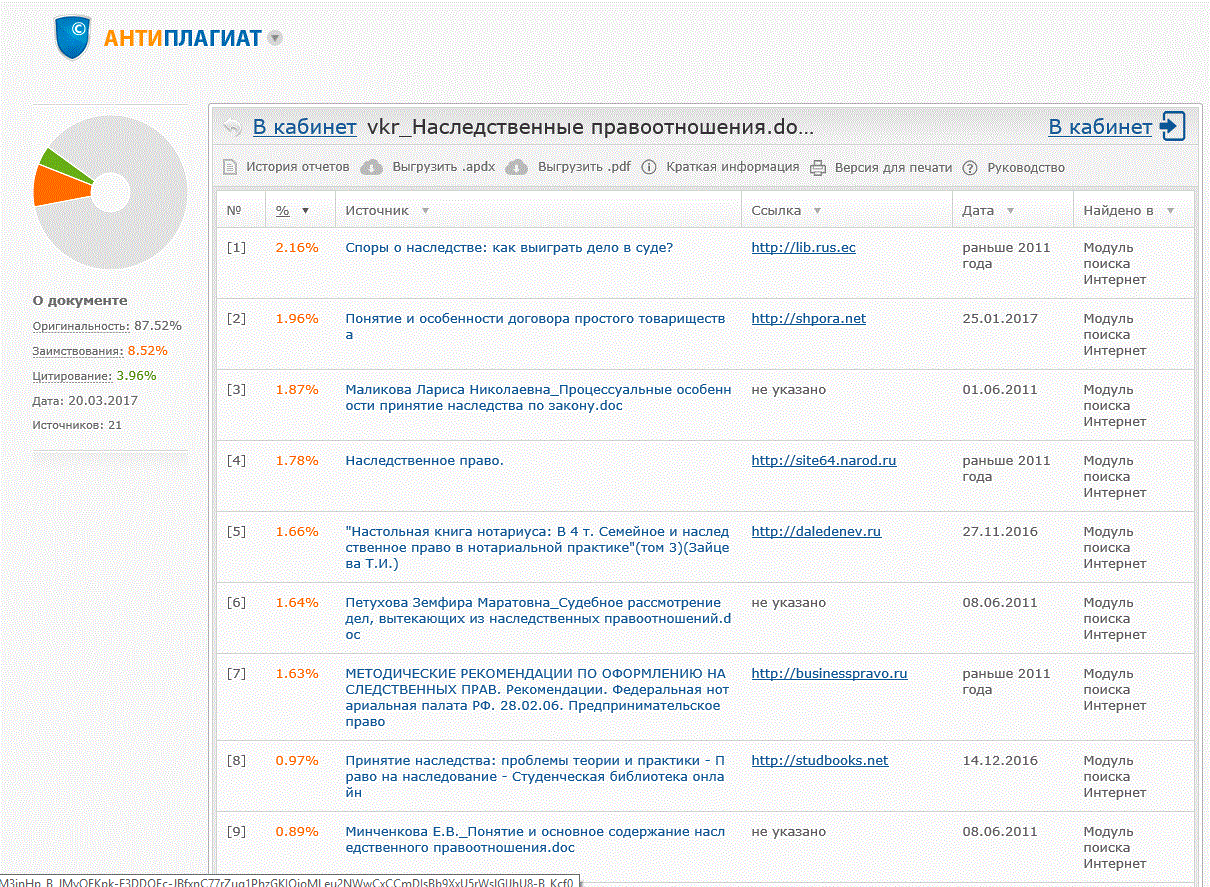
Task: Click the exit door icon at top right
Action: (1172, 126)
